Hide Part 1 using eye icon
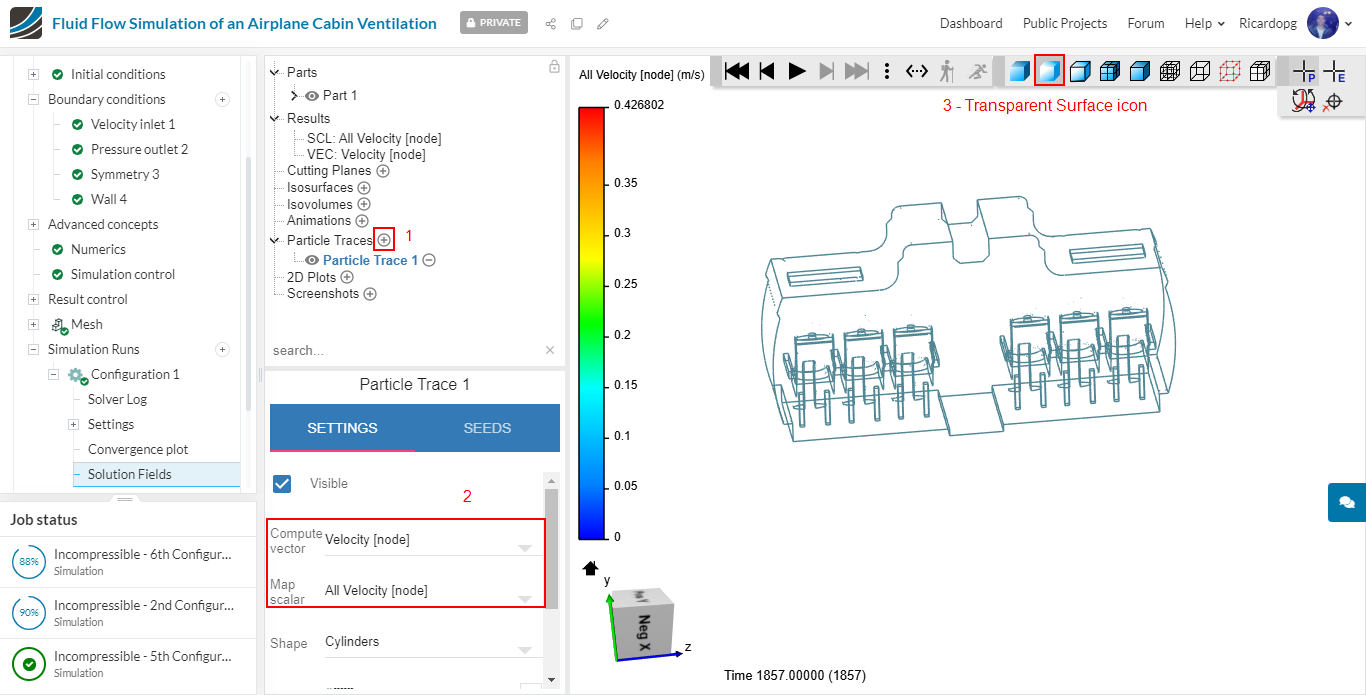1366x695 pixels. pos(312,96)
